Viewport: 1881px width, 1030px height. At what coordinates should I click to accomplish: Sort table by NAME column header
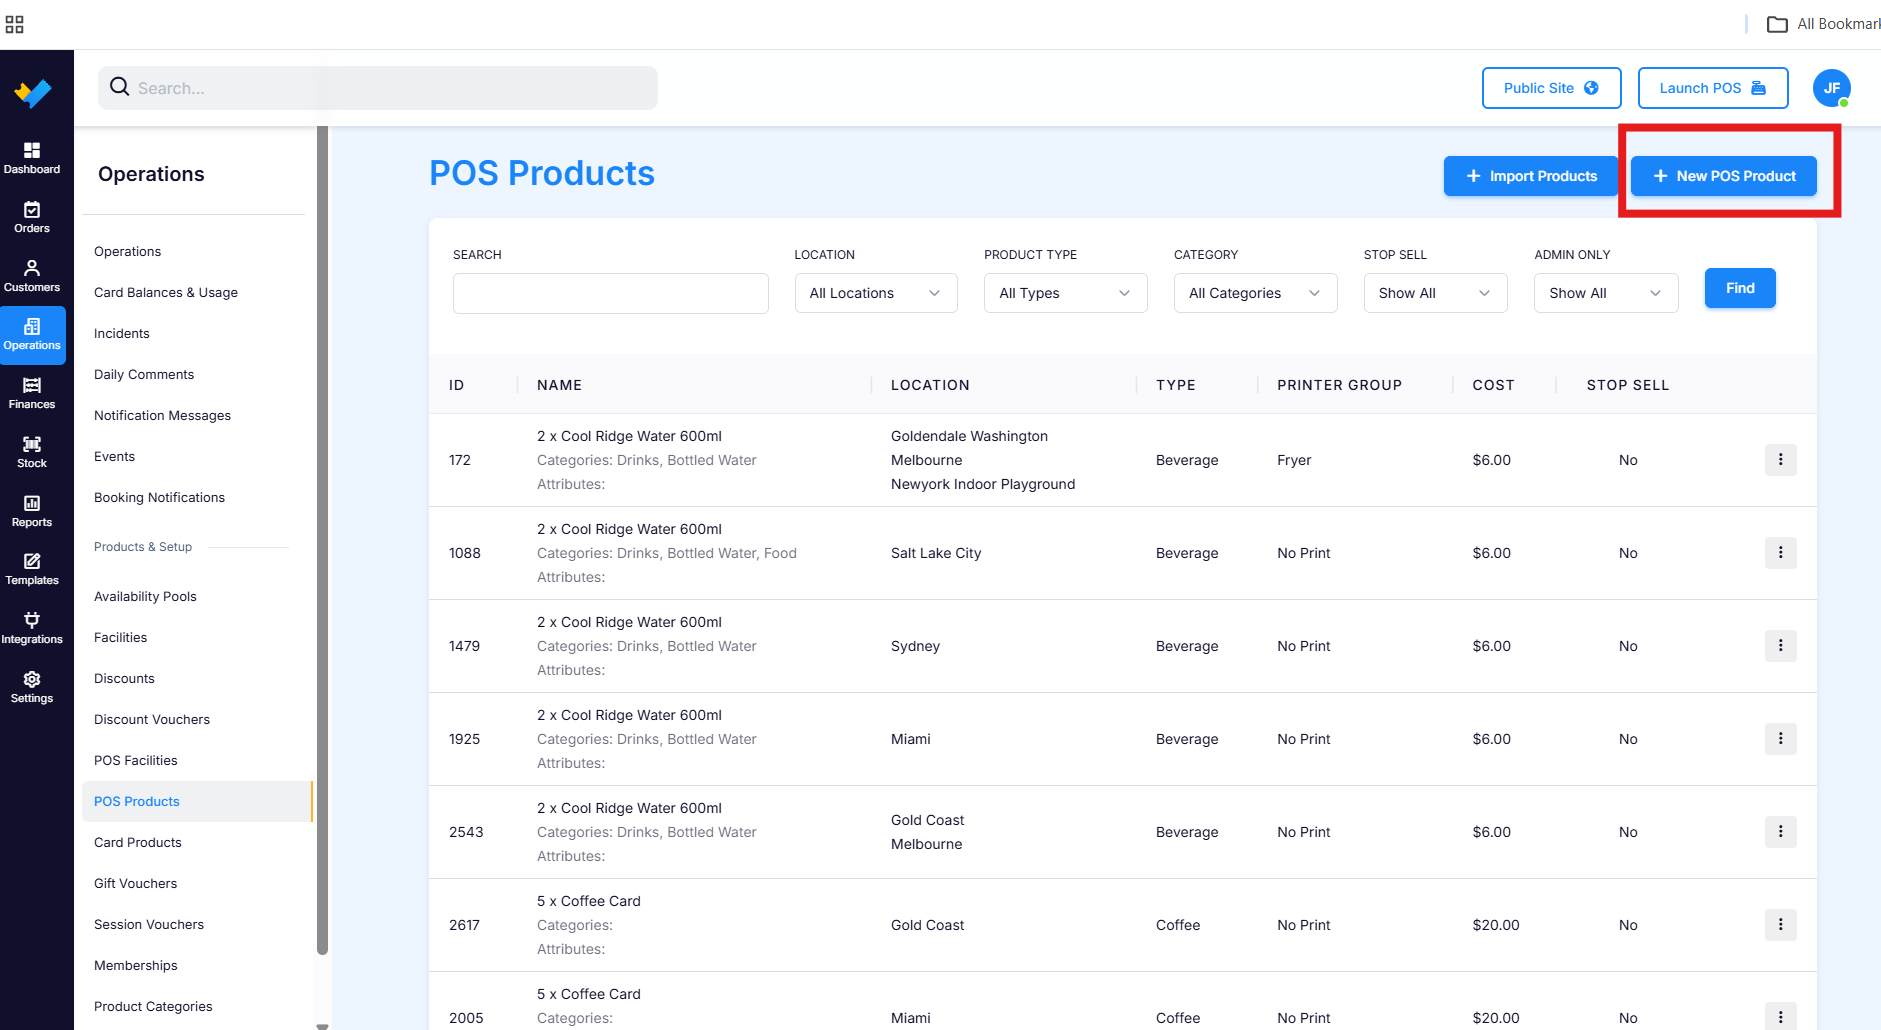tap(559, 385)
